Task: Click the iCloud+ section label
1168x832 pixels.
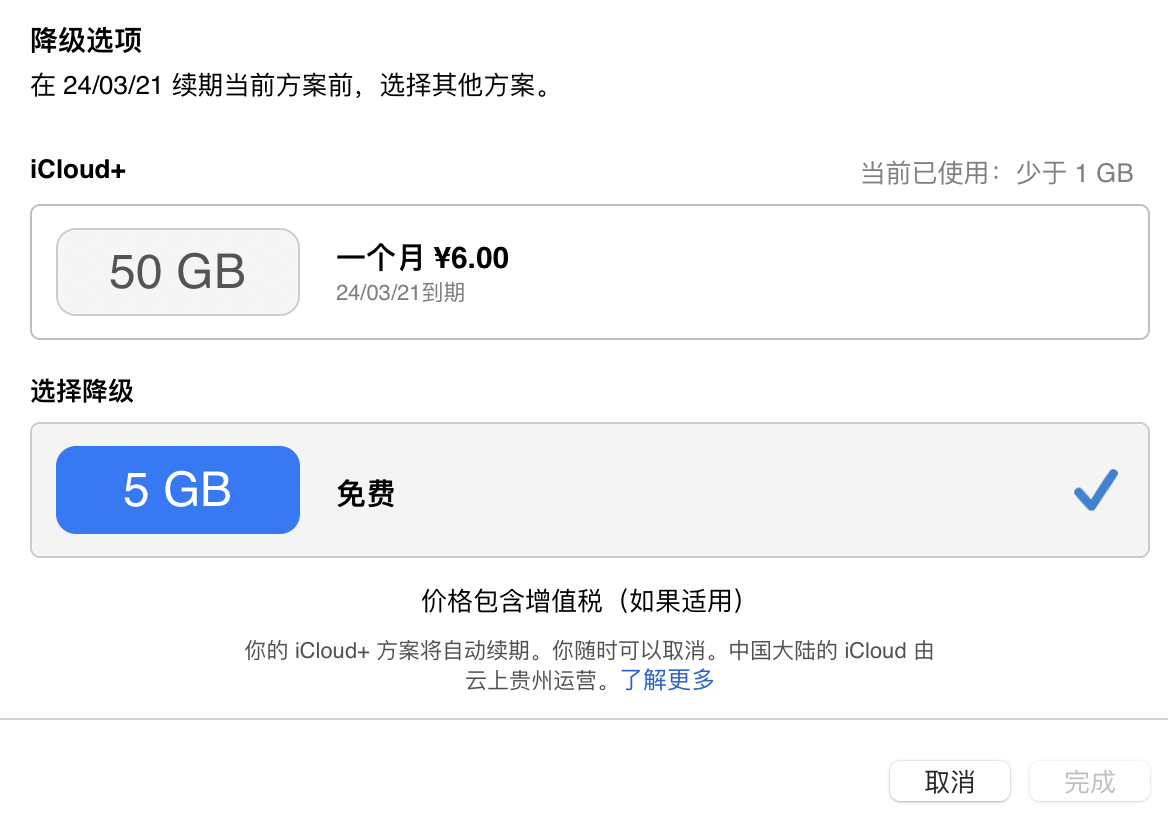Action: point(78,170)
